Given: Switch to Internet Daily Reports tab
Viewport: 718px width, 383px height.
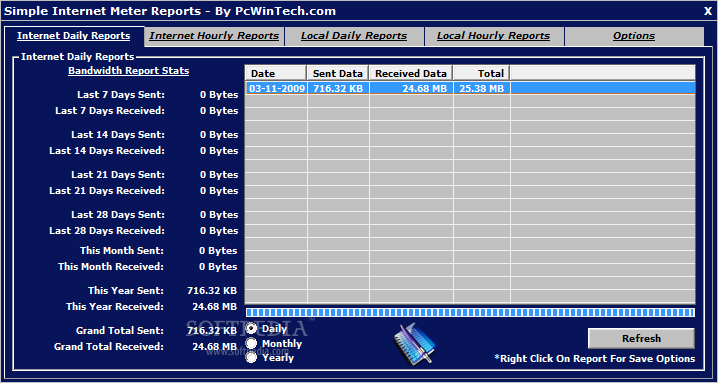Looking at the screenshot, I should [x=74, y=36].
